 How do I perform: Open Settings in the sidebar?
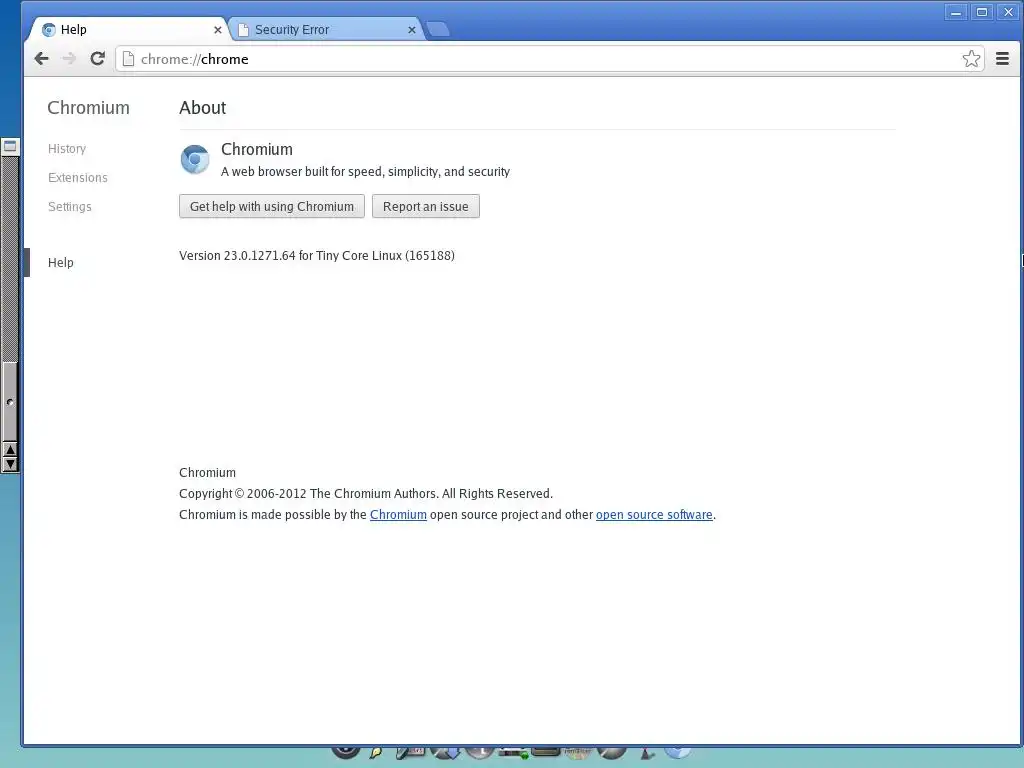(70, 206)
